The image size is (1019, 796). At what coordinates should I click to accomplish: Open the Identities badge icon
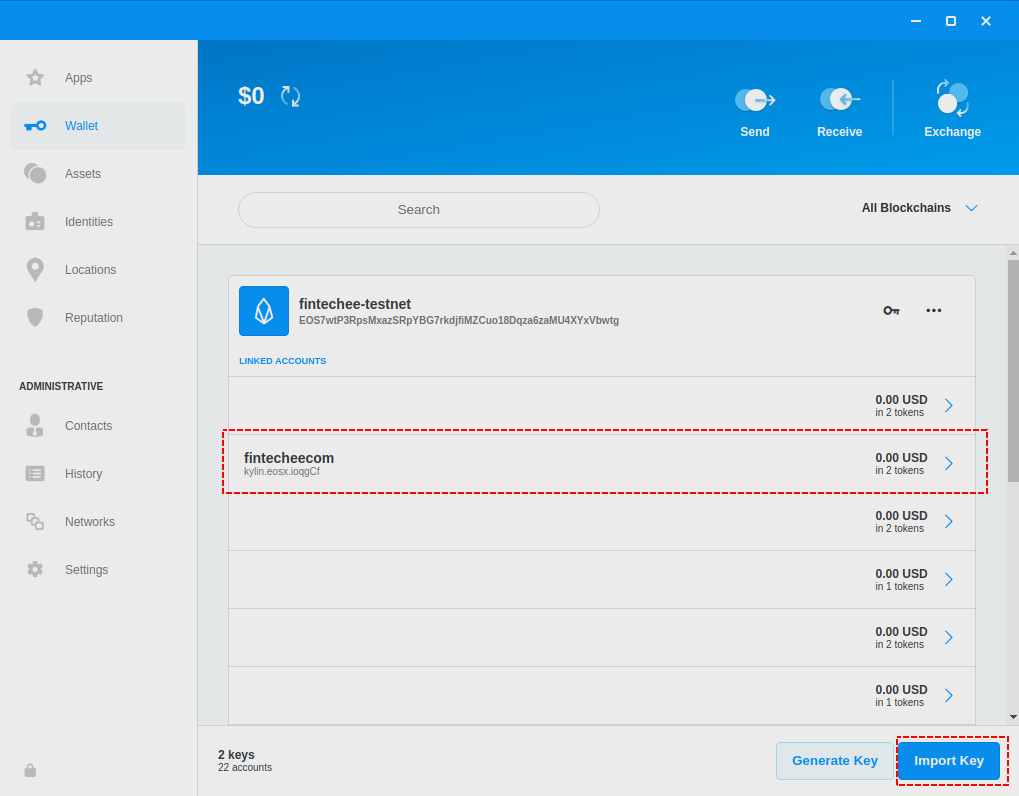(x=35, y=222)
